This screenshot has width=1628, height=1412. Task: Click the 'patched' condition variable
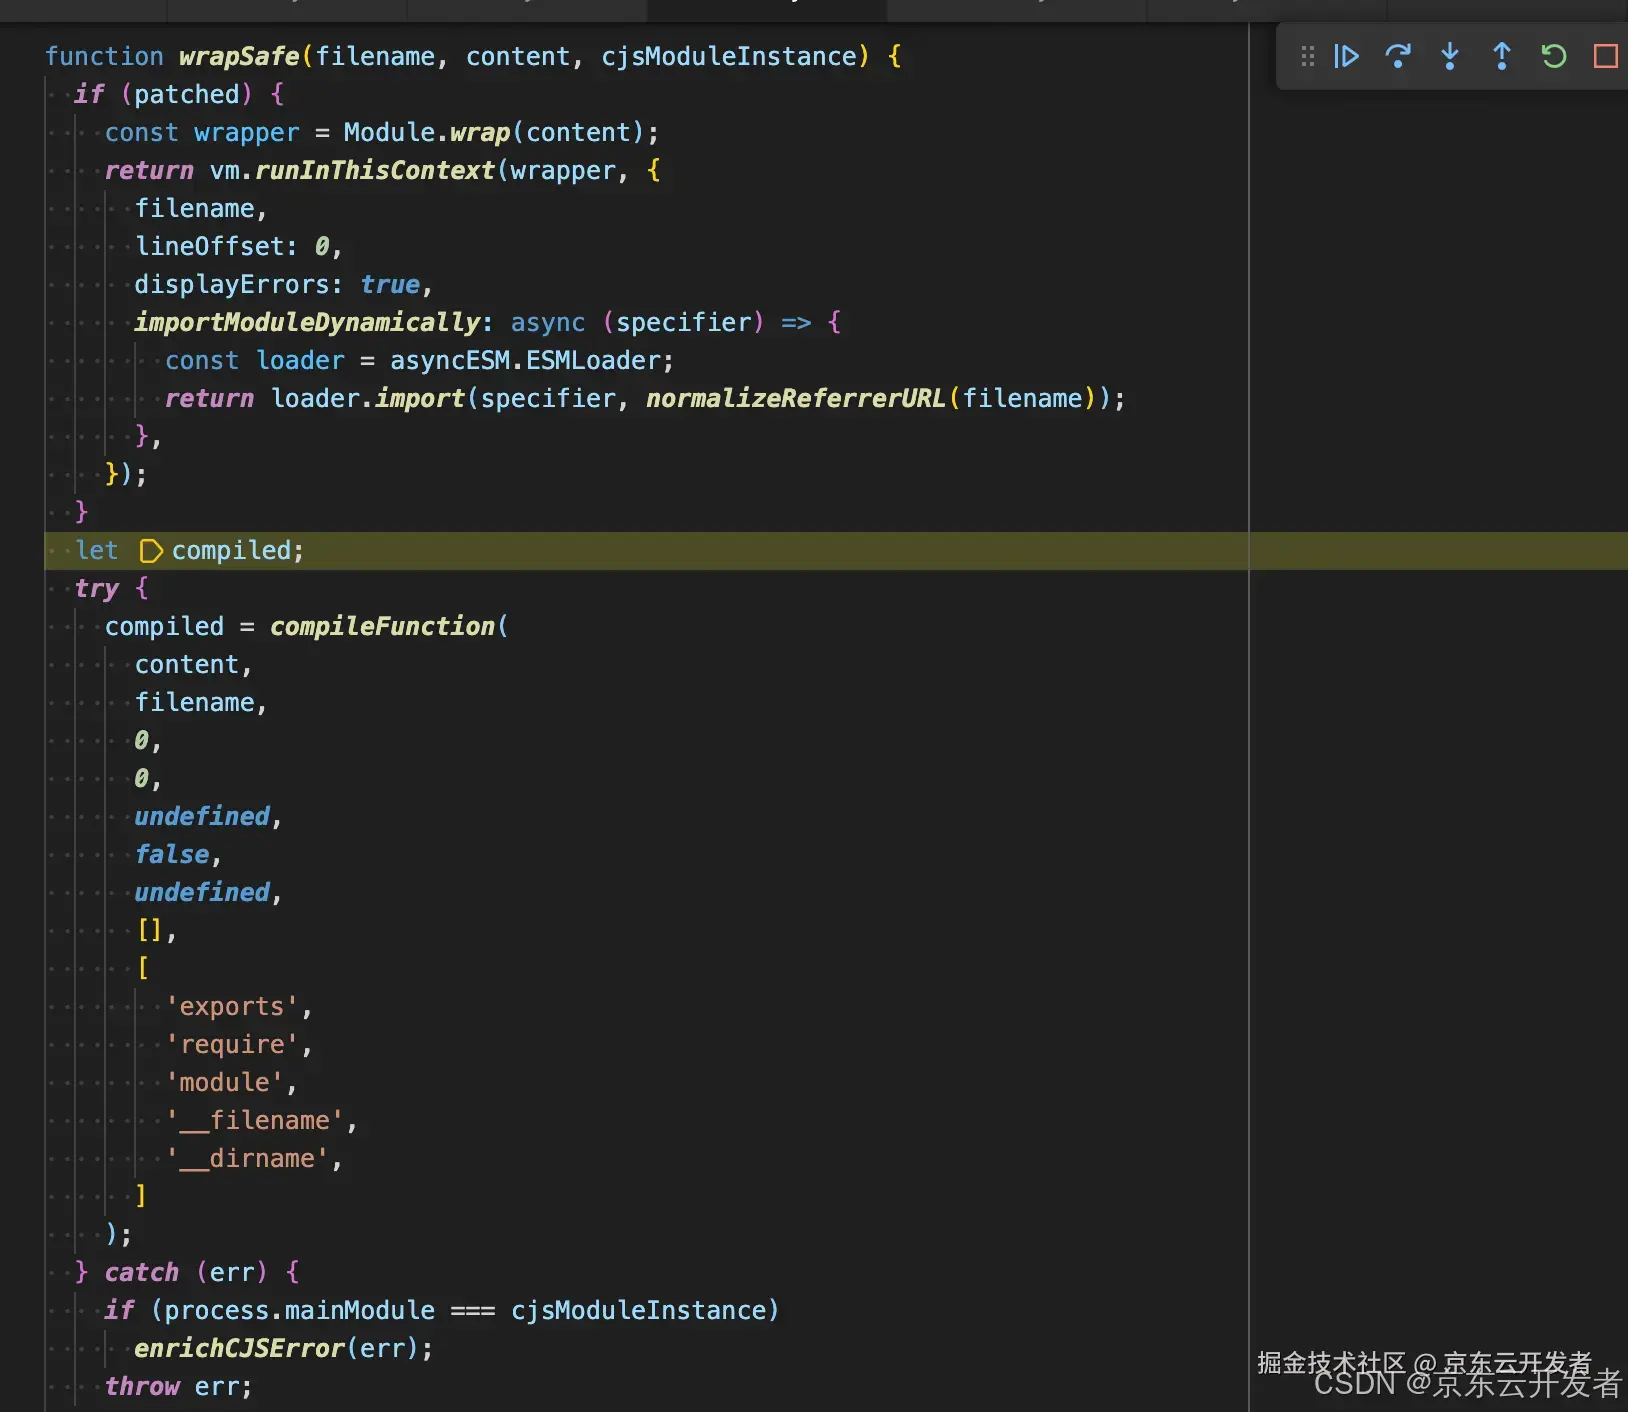pos(186,95)
